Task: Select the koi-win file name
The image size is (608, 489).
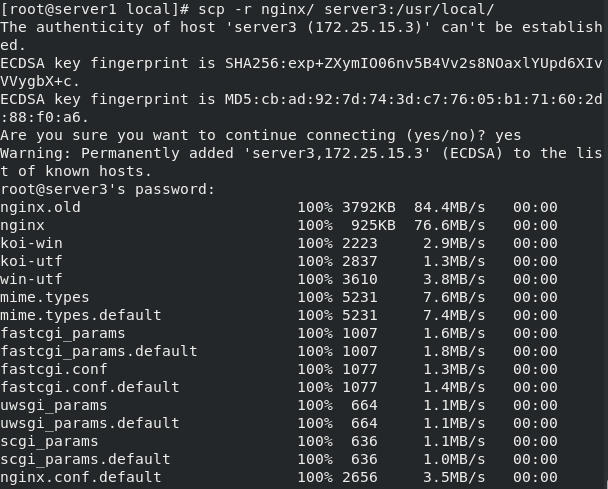Action: [x=31, y=243]
